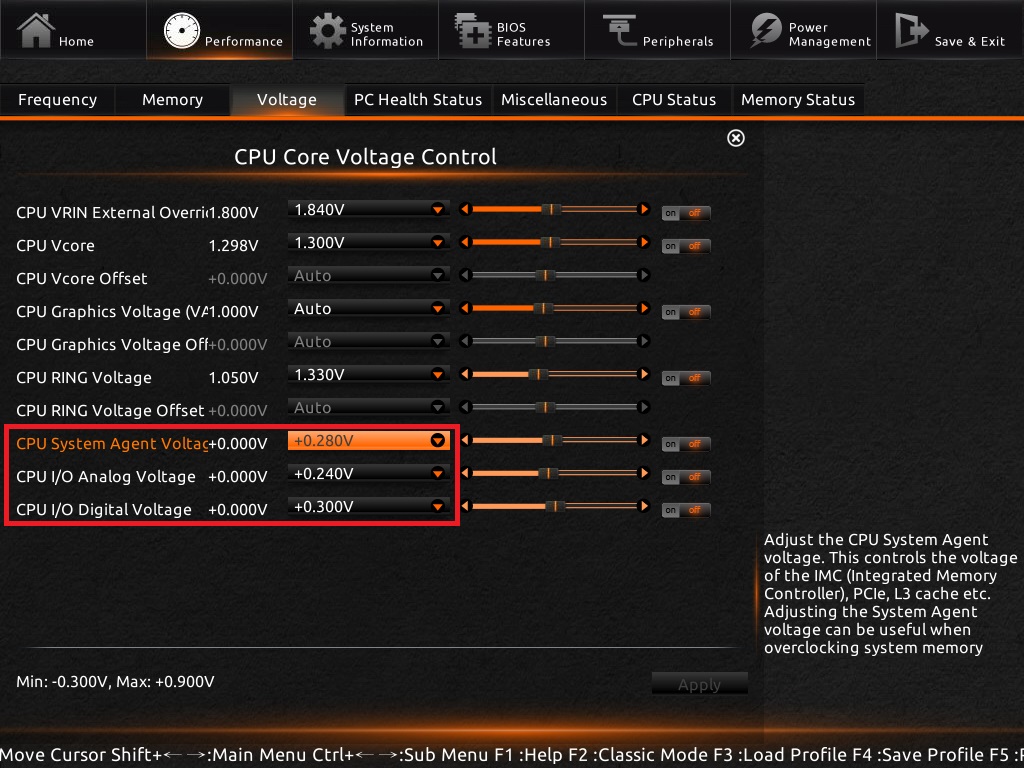Click the CPU Vcore voltage slider handle
The image size is (1024, 768).
[x=547, y=243]
